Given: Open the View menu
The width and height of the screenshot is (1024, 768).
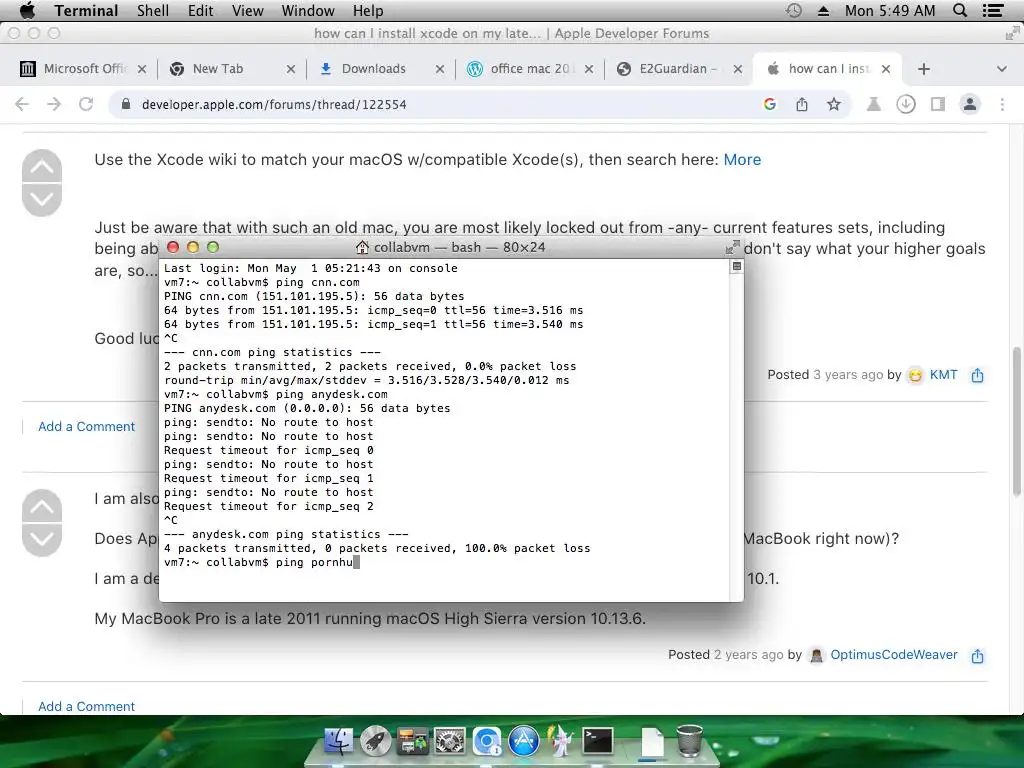Looking at the screenshot, I should pos(248,10).
